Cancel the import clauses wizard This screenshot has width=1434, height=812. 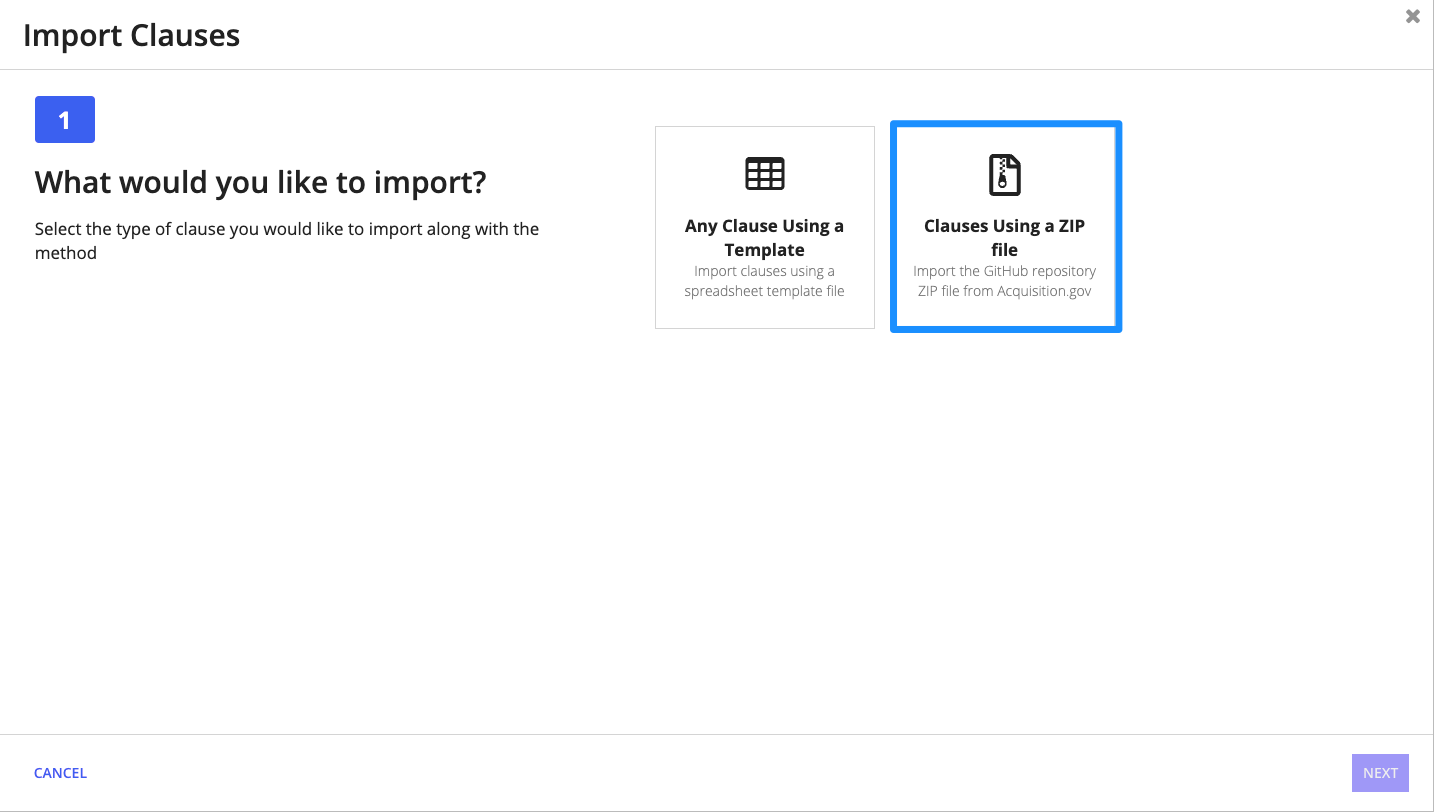[x=61, y=773]
